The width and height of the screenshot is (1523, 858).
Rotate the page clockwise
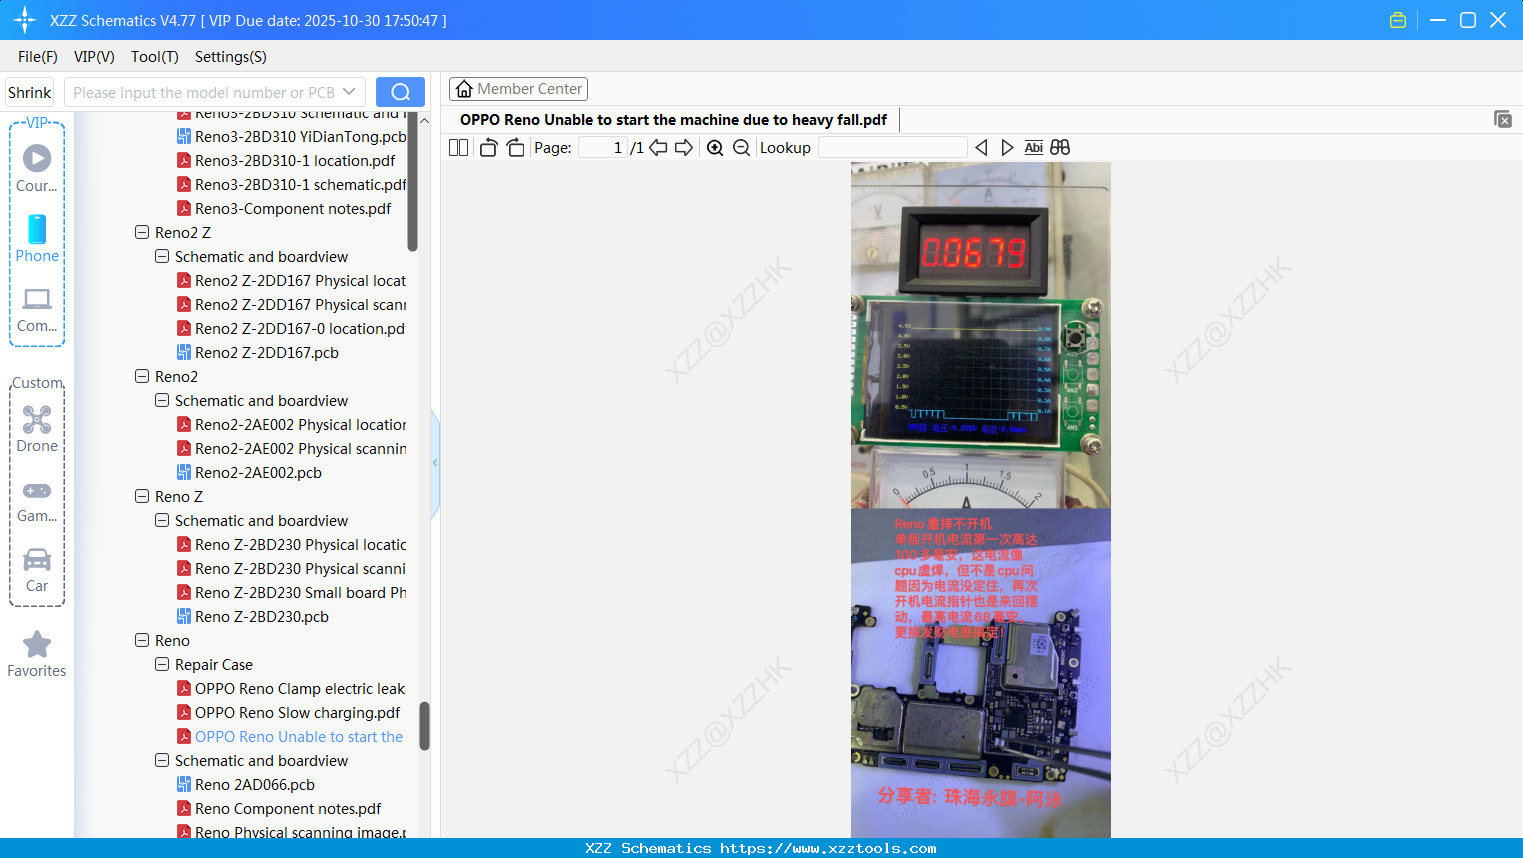515,148
